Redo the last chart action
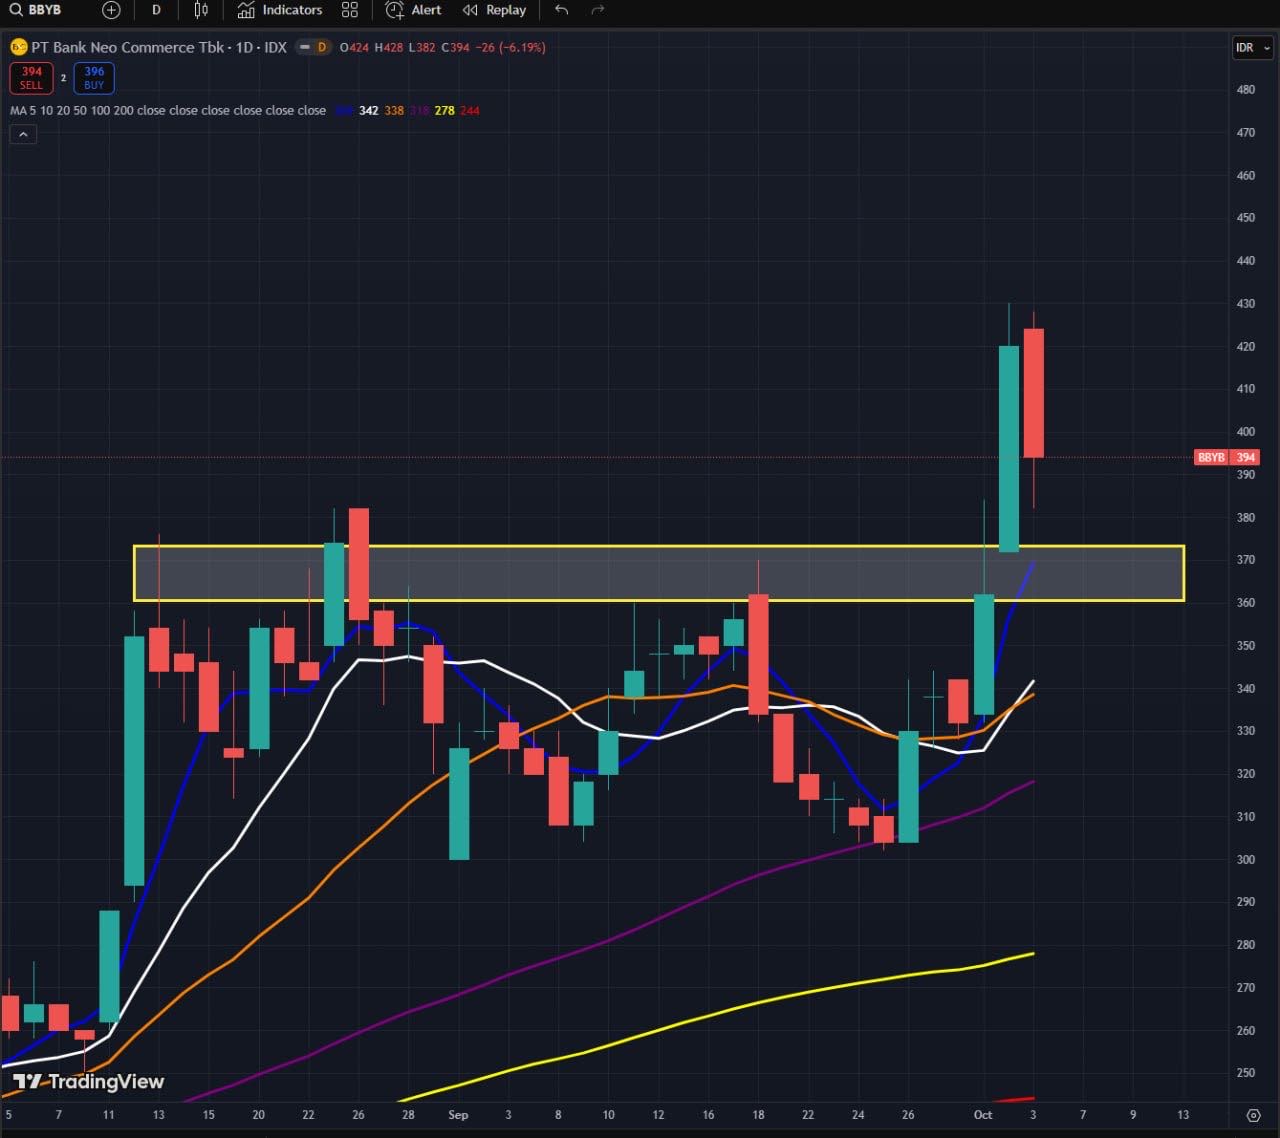The width and height of the screenshot is (1280, 1138). [598, 10]
